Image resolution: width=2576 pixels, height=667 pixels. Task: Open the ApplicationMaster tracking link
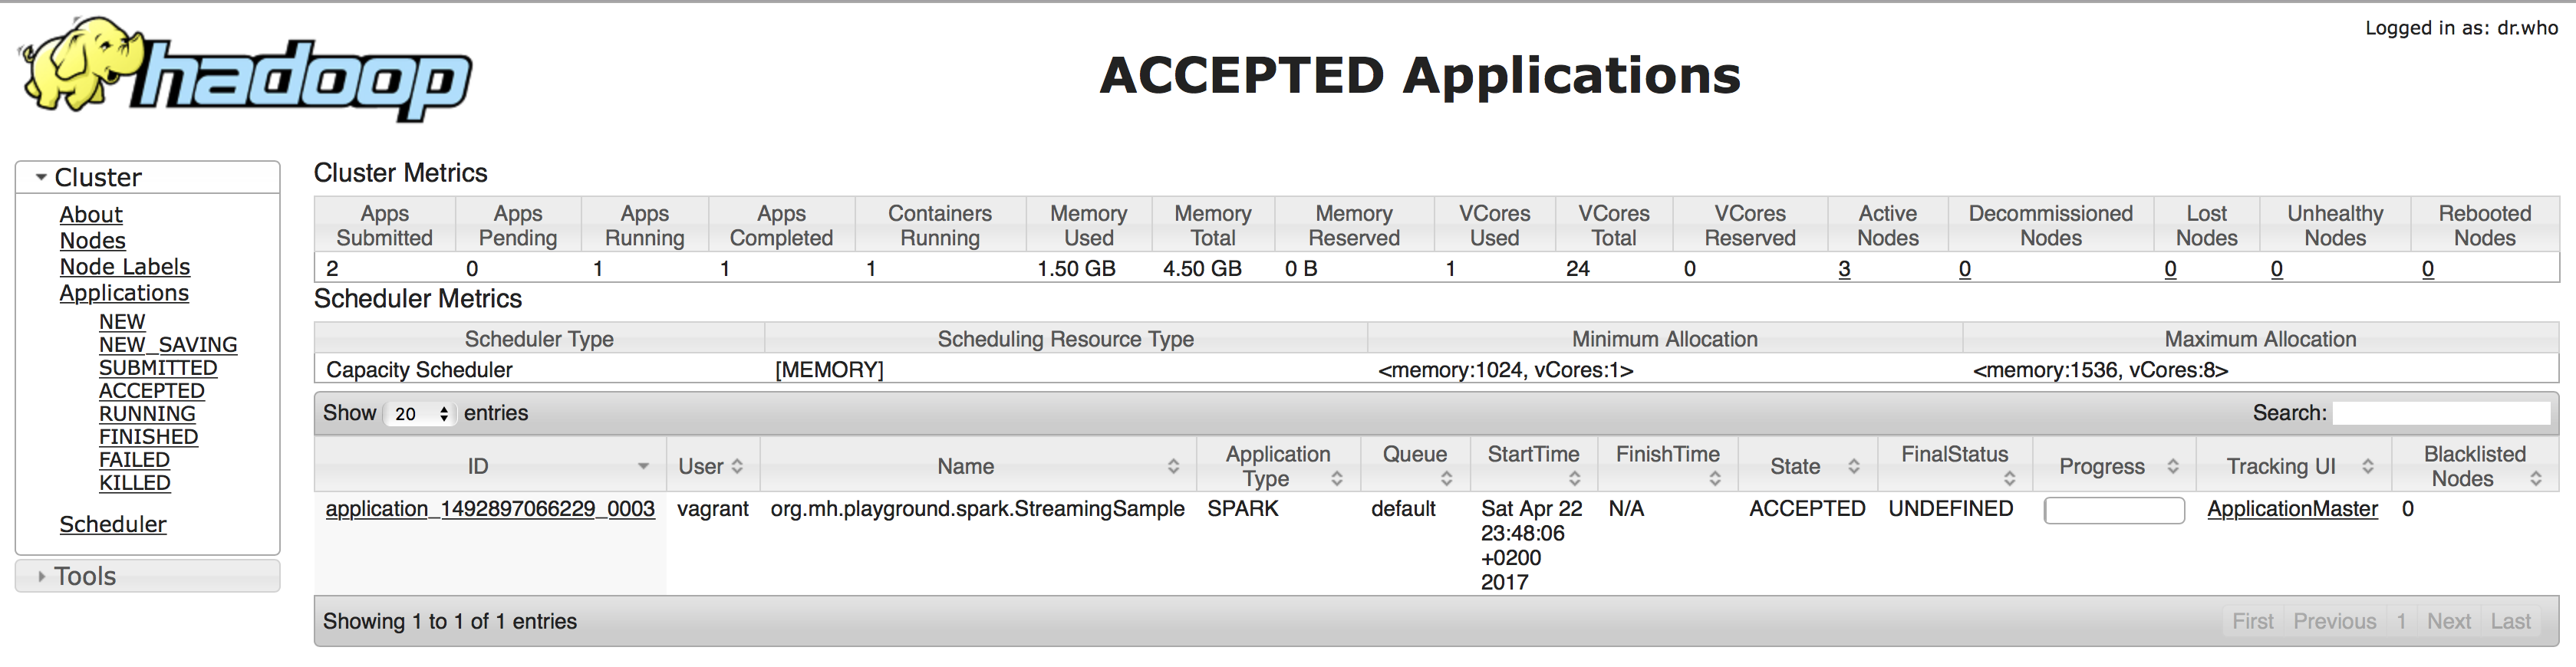click(2292, 509)
